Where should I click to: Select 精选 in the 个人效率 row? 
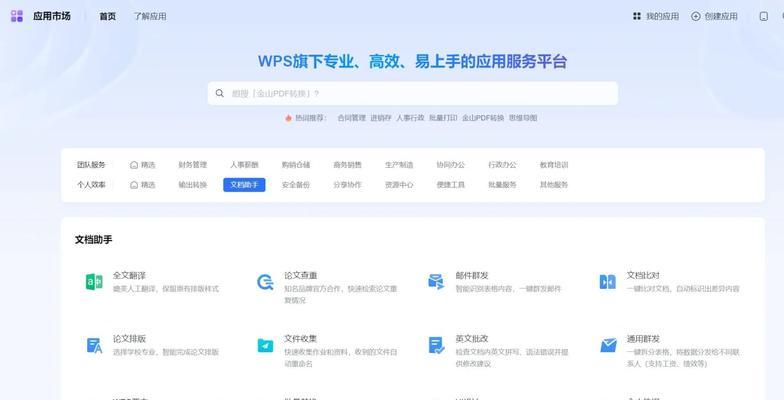[x=142, y=185]
